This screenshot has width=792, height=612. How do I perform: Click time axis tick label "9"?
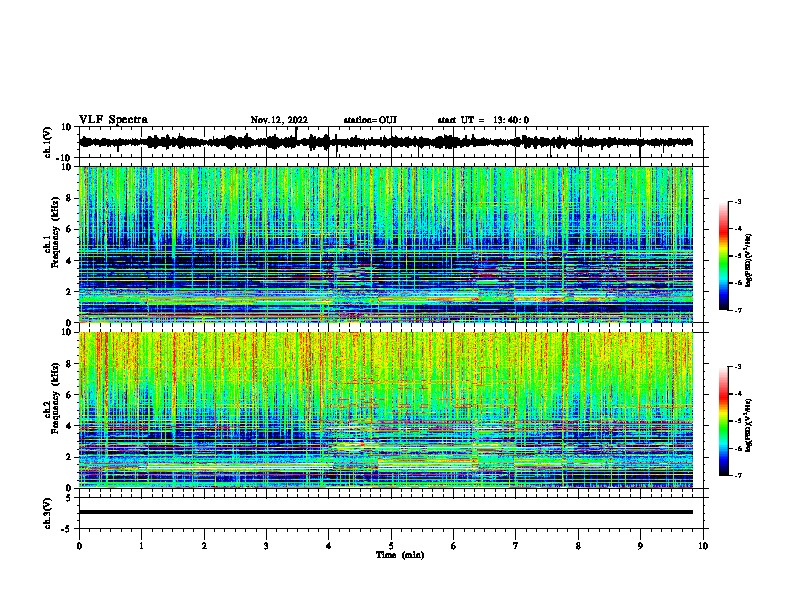640,546
